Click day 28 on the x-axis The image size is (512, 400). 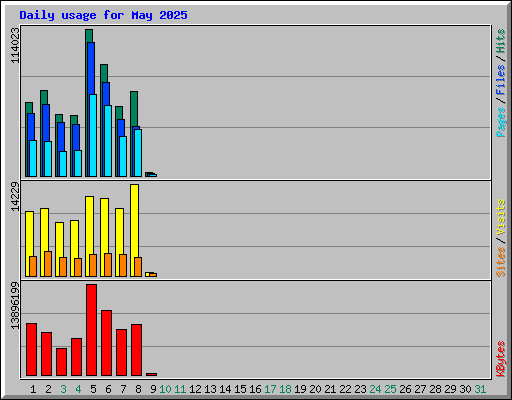435,389
